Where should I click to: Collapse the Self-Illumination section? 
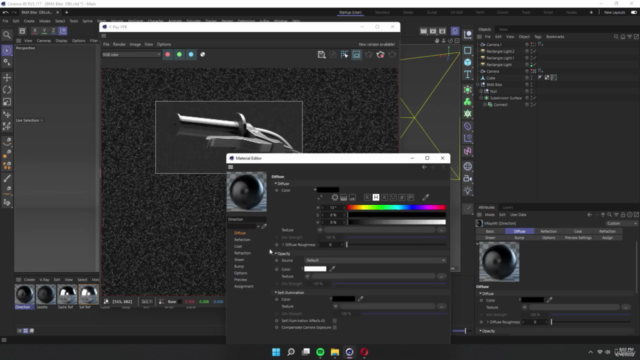click(x=276, y=293)
